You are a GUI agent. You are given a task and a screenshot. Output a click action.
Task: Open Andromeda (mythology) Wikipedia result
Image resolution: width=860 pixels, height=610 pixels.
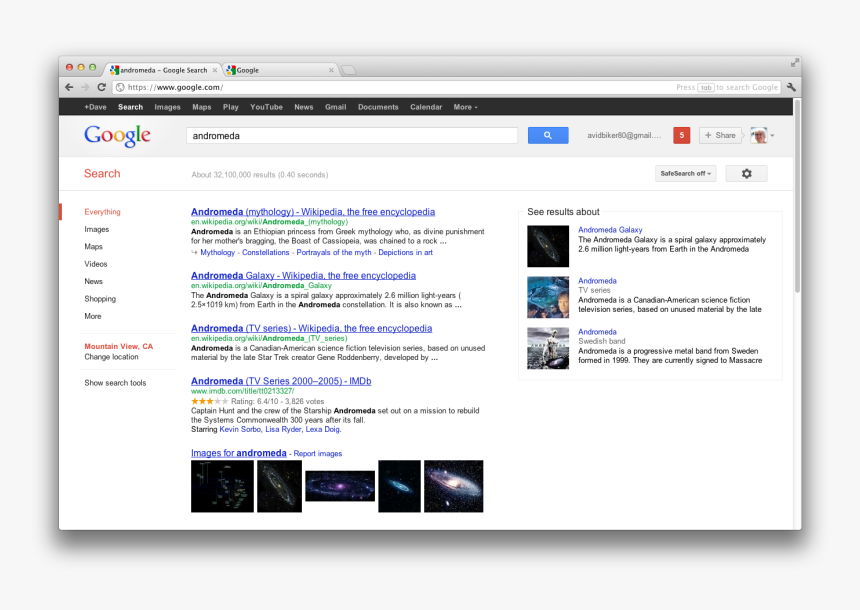point(313,212)
